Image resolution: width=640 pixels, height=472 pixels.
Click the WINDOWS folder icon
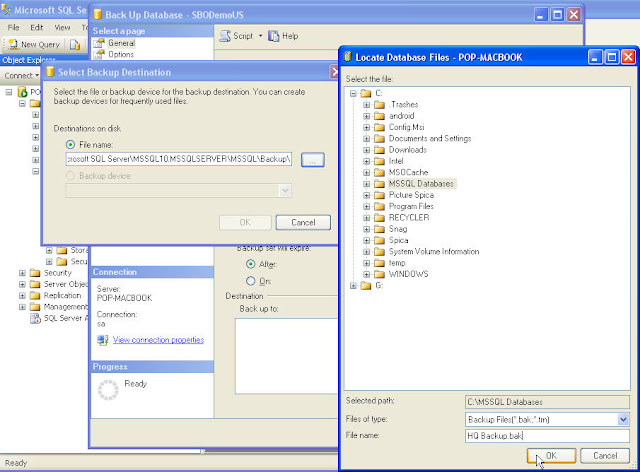(380, 274)
